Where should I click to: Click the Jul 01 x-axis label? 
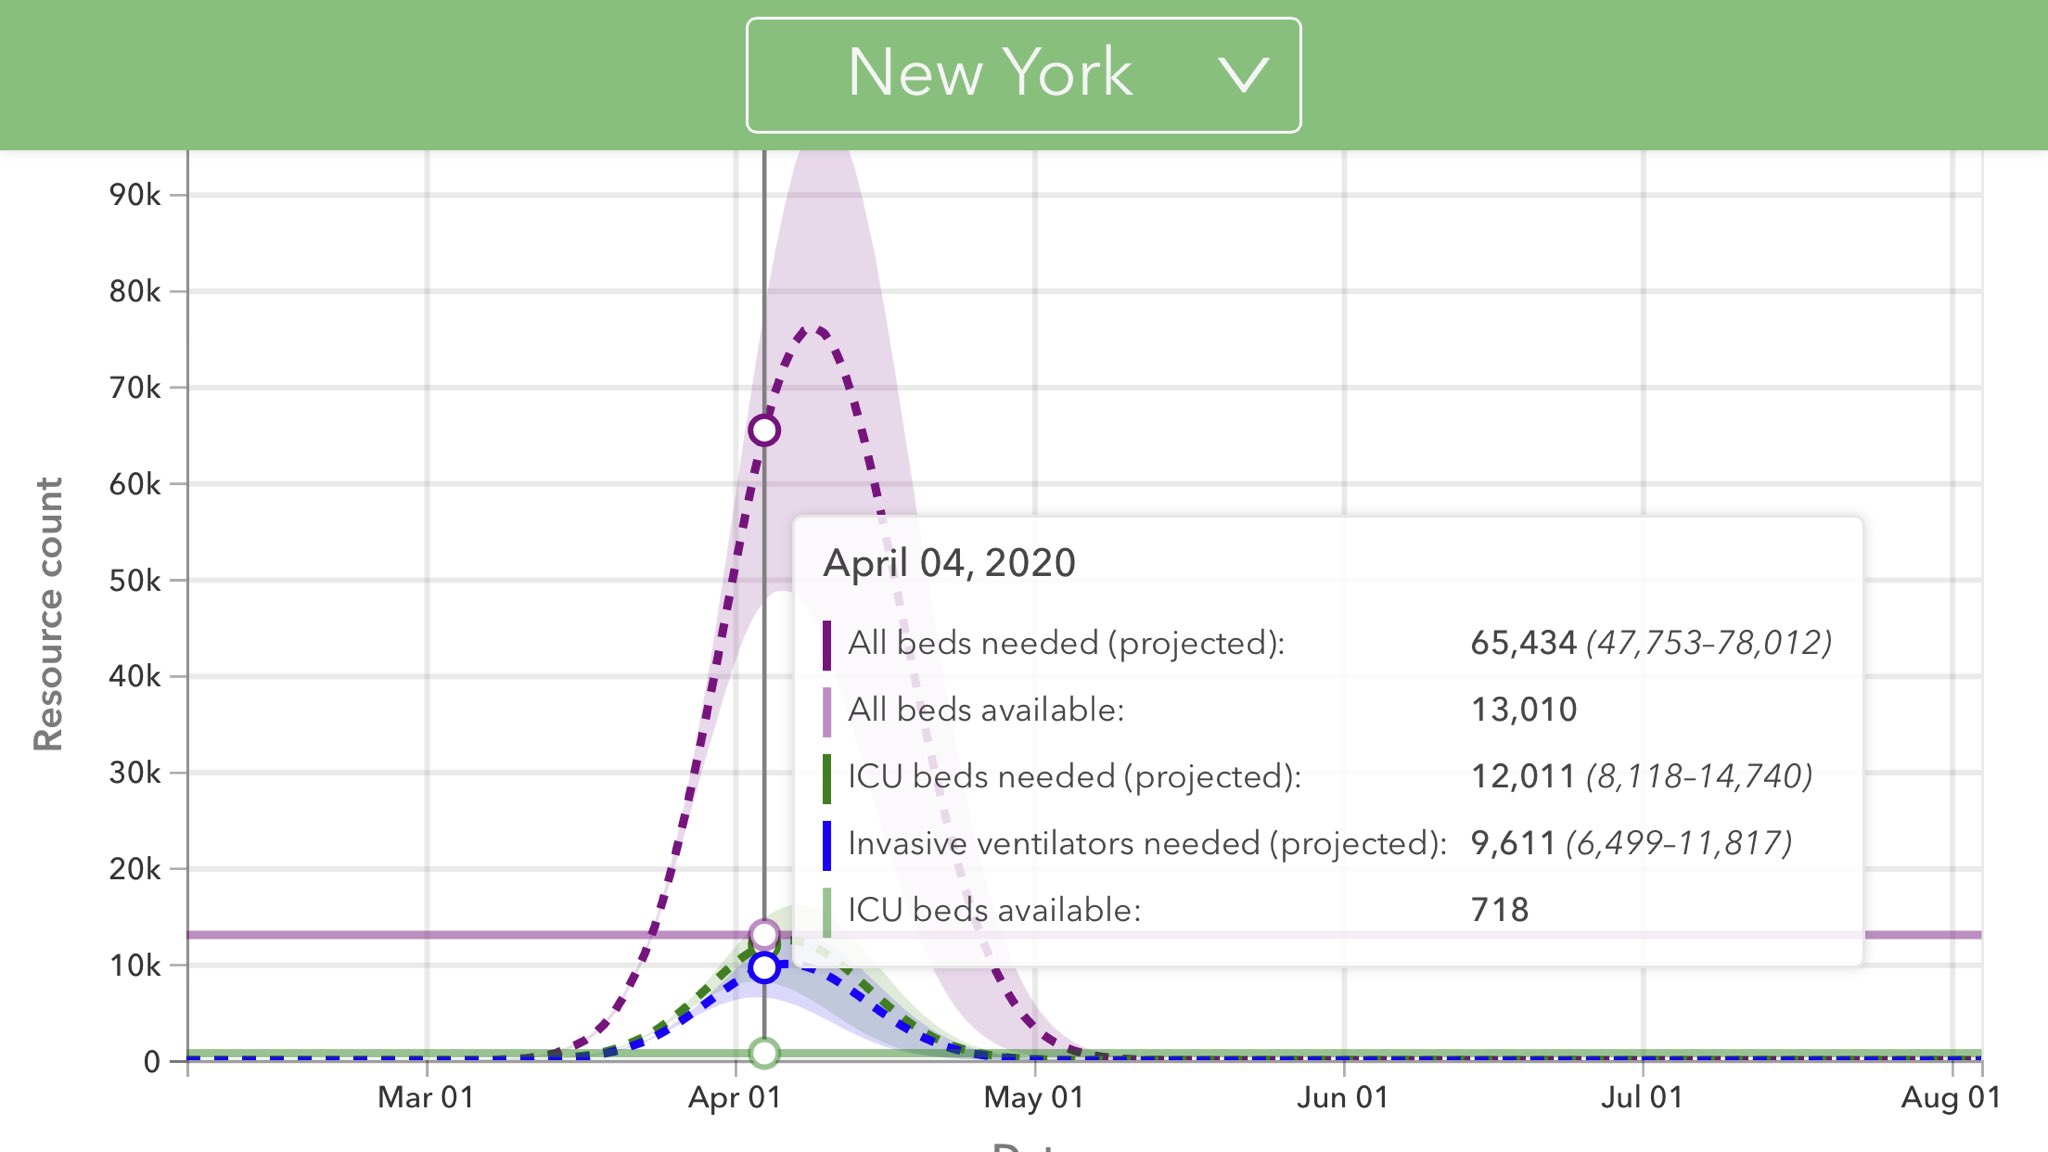pyautogui.click(x=1642, y=1098)
